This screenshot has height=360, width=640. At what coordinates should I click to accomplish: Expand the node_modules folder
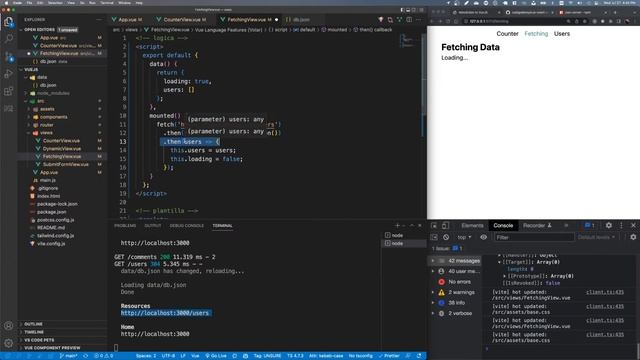coord(61,93)
